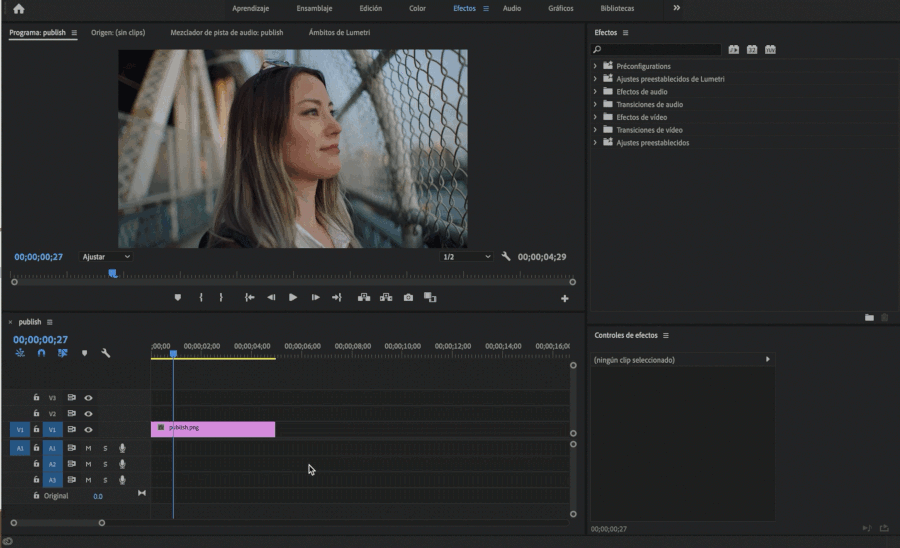Switch to the Gráficos workspace
900x548 pixels.
click(560, 9)
